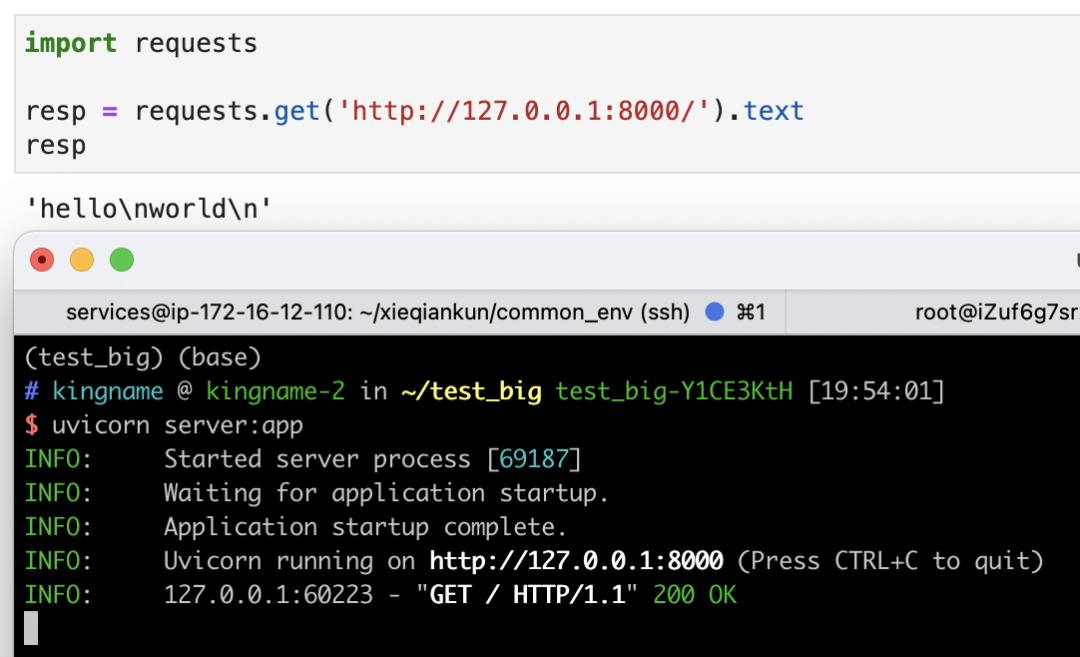Viewport: 1080px width, 657px height.
Task: Switch to the services@ip-172-16-12-110 ssh tab
Action: tap(378, 312)
